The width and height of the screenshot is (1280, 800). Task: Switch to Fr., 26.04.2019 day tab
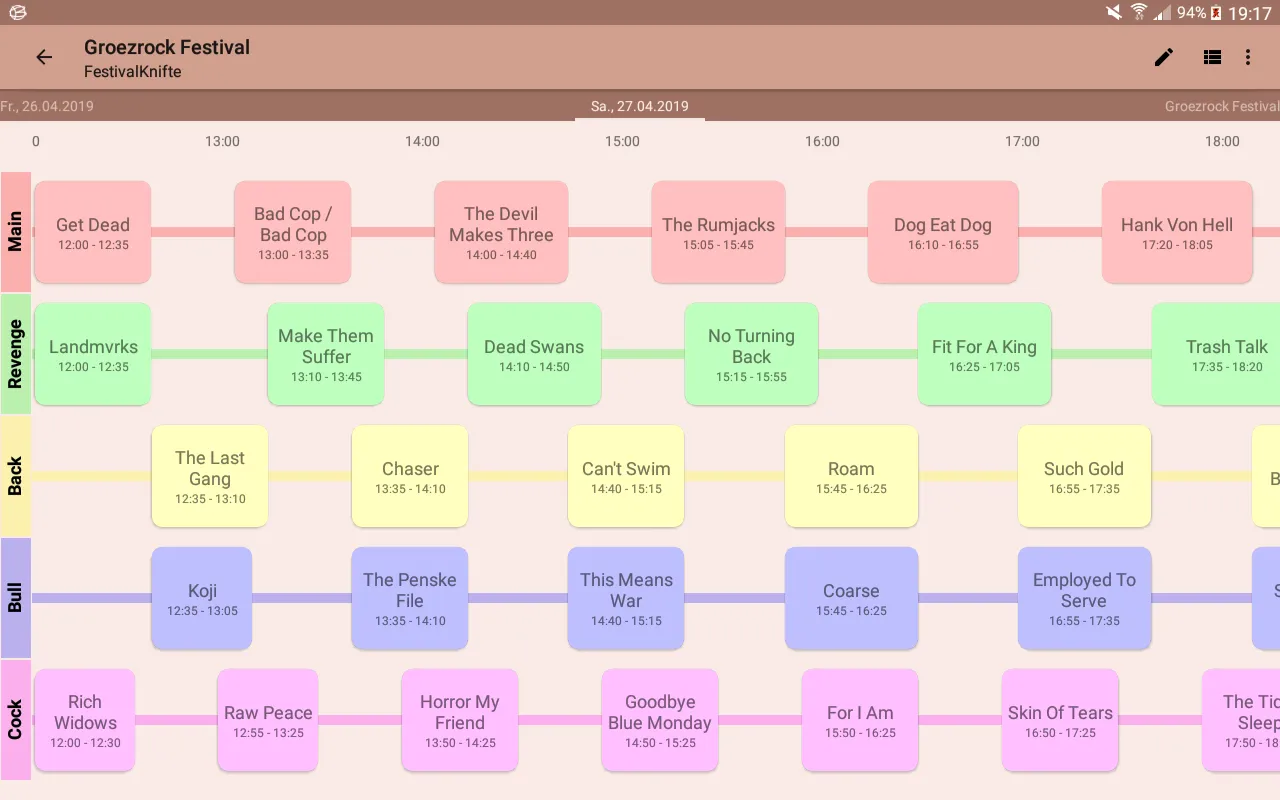click(47, 106)
